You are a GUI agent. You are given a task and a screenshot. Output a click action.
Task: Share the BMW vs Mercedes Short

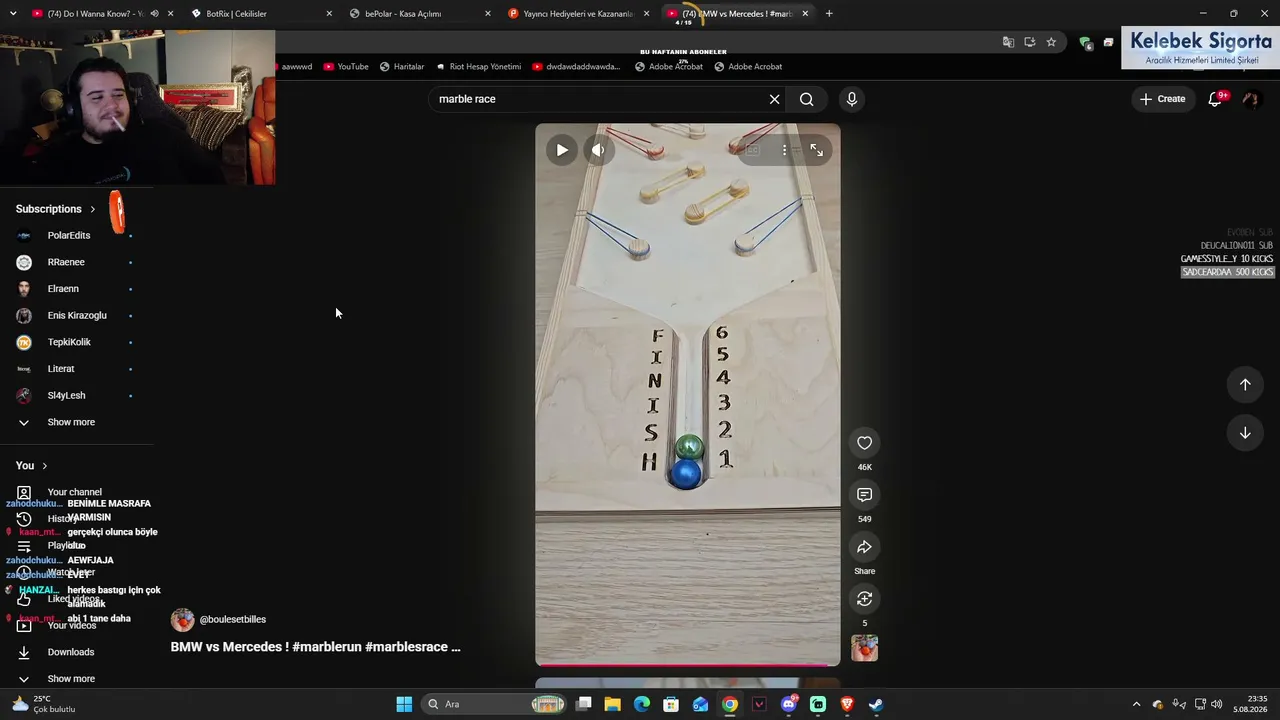(x=865, y=547)
